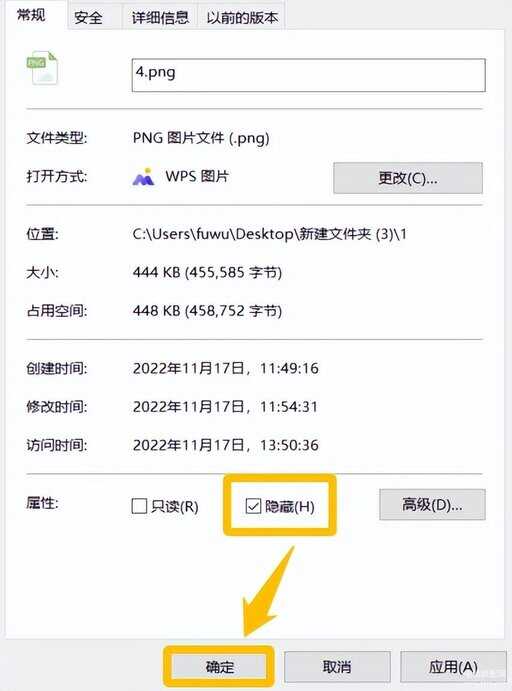This screenshot has height=691, width=512.
Task: Click the 位置 file path text
Action: click(x=269, y=234)
